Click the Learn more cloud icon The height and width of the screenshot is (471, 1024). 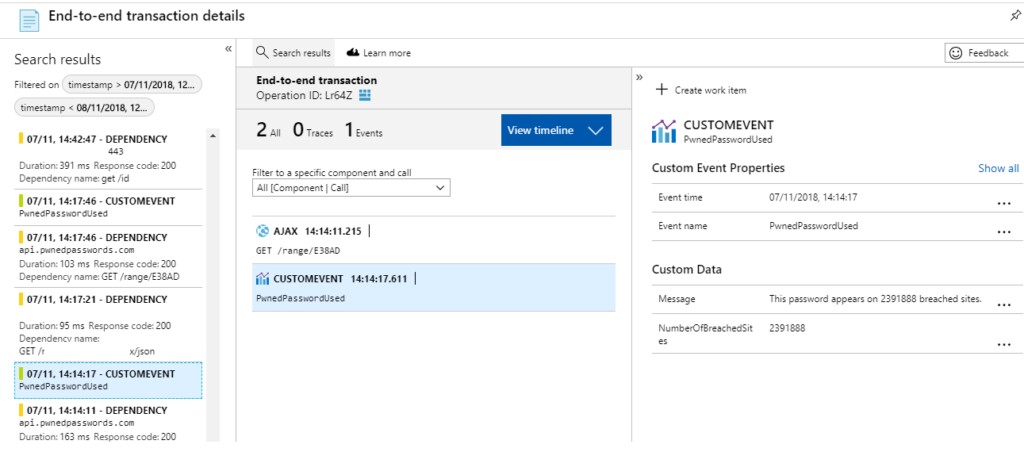pyautogui.click(x=353, y=53)
